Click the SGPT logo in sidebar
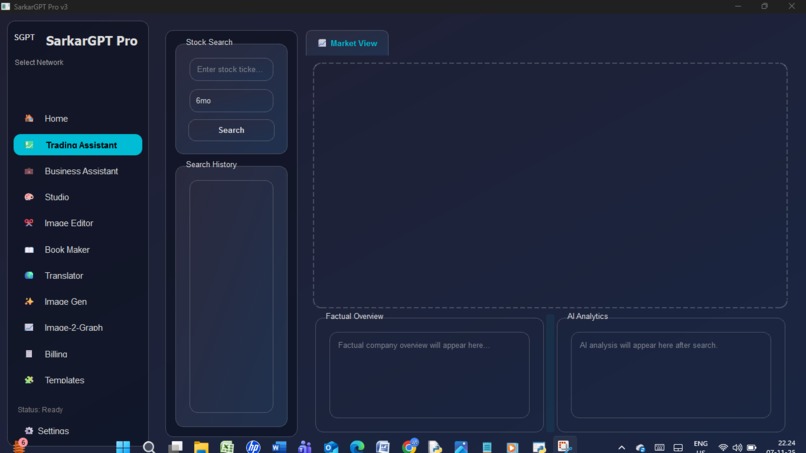This screenshot has height=453, width=806. click(24, 38)
